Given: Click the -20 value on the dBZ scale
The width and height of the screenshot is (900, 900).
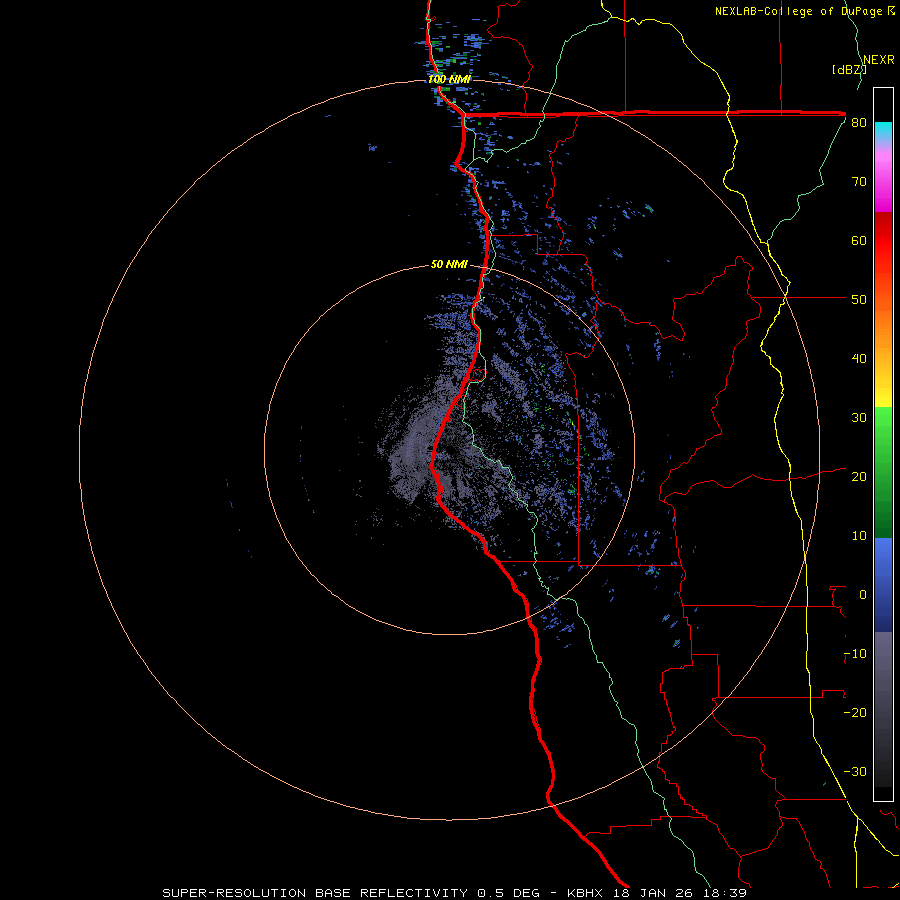Looking at the screenshot, I should coord(855,713).
